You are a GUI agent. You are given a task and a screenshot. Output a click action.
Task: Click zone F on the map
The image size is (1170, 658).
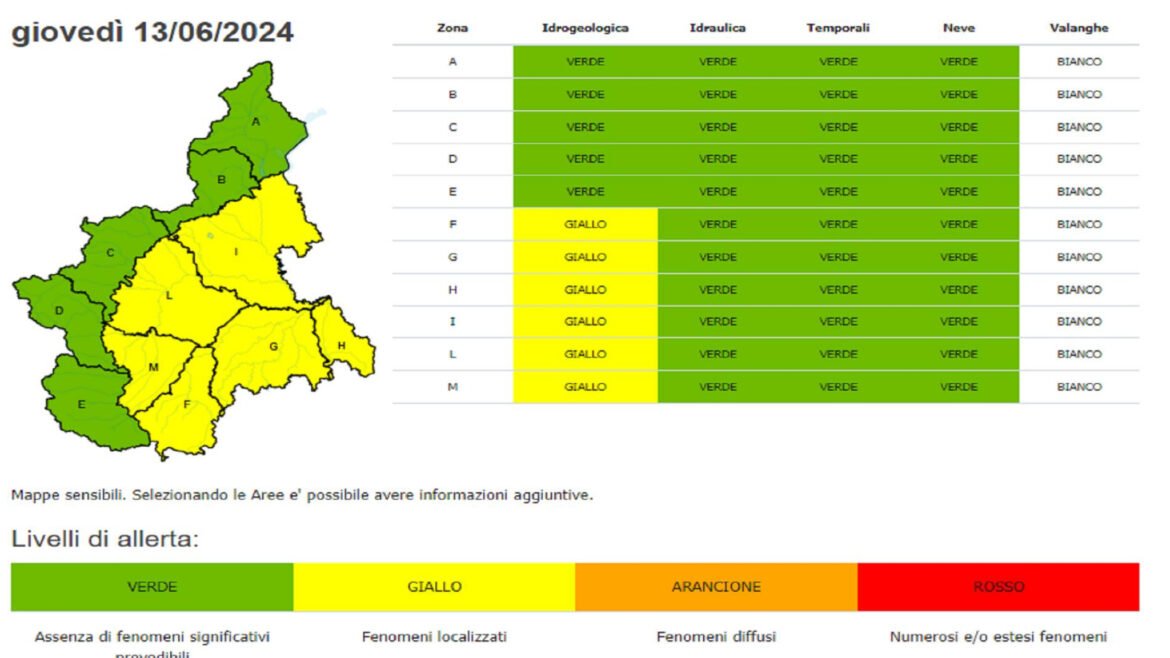point(185,405)
